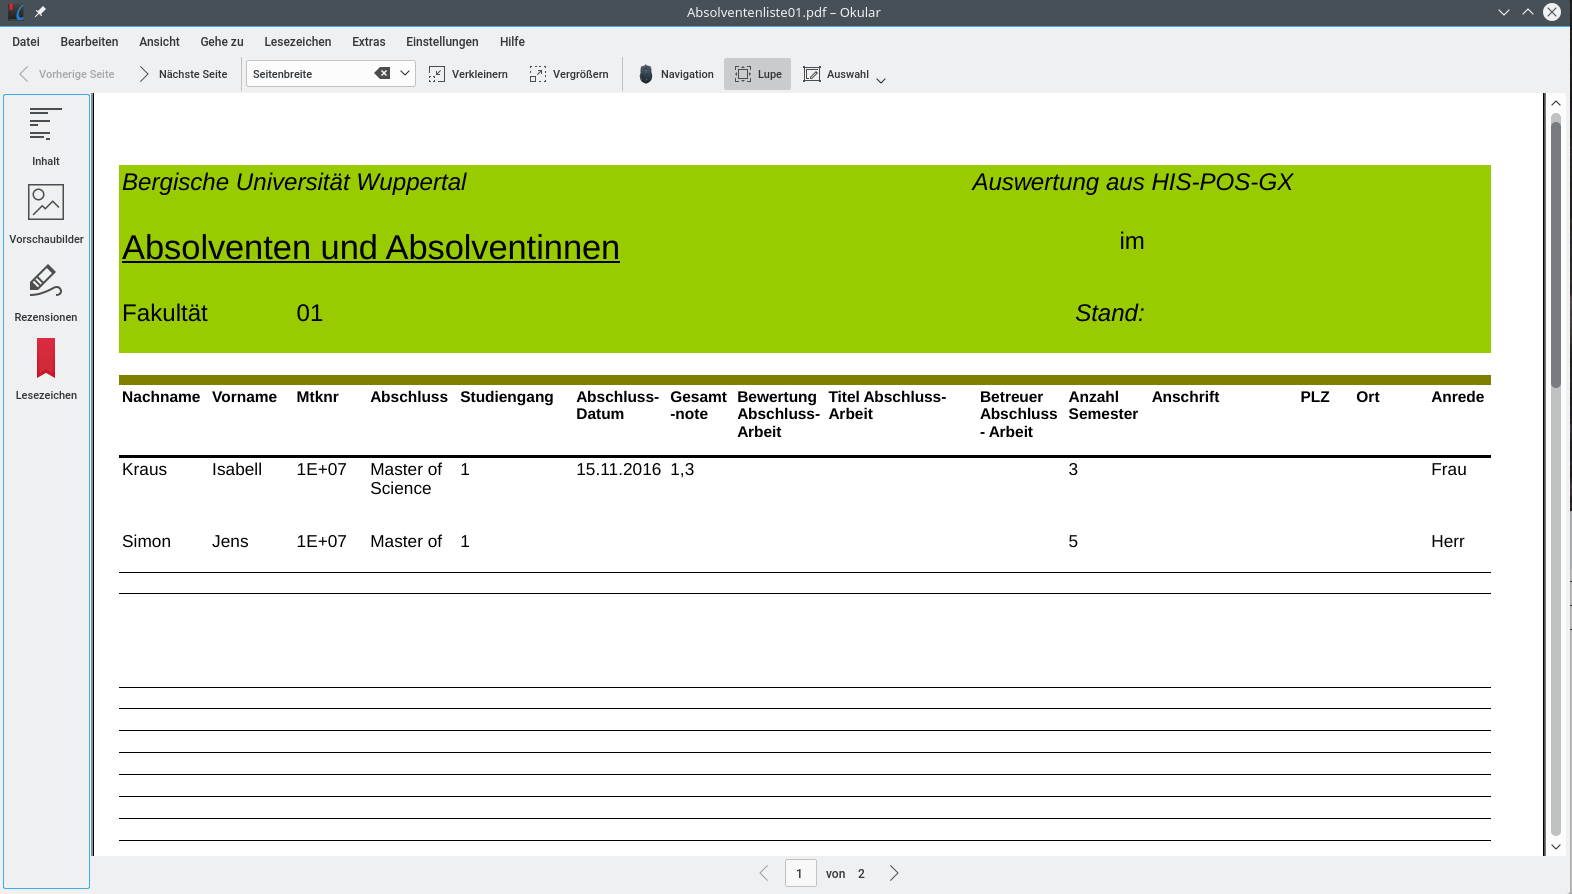
Task: Click the total page count 2
Action: (861, 874)
